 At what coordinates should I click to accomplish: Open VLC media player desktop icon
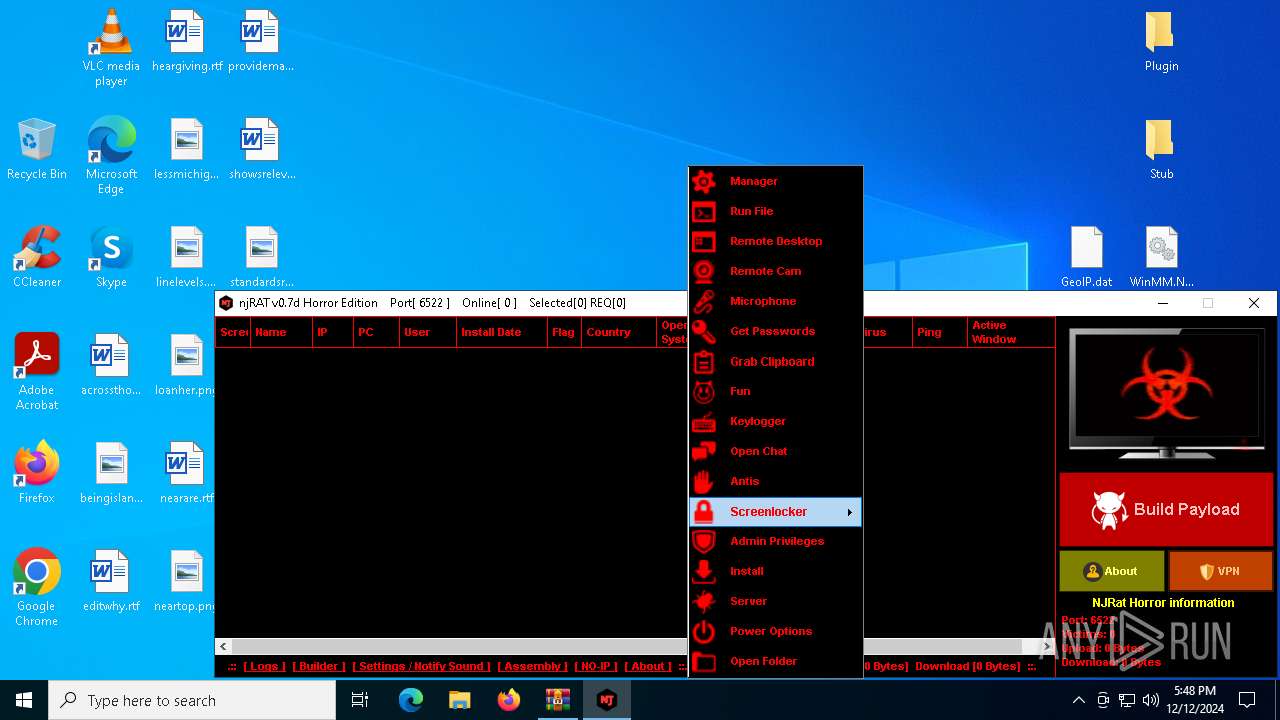point(111,47)
